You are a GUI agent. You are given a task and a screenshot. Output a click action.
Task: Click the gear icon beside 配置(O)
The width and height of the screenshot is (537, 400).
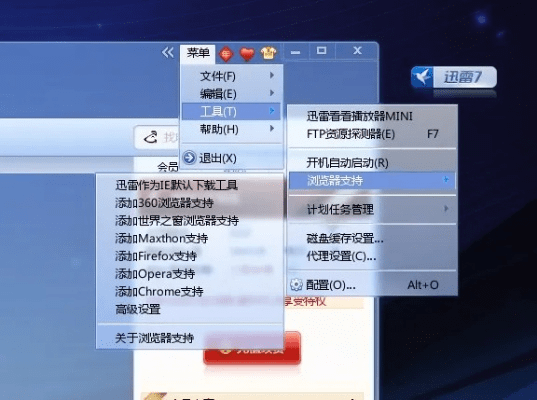coord(296,285)
